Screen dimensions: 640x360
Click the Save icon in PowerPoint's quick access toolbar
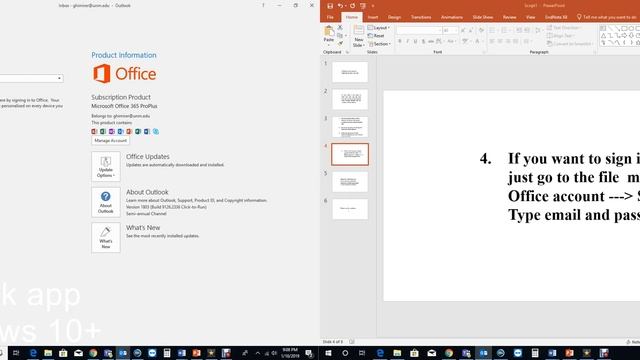330,6
